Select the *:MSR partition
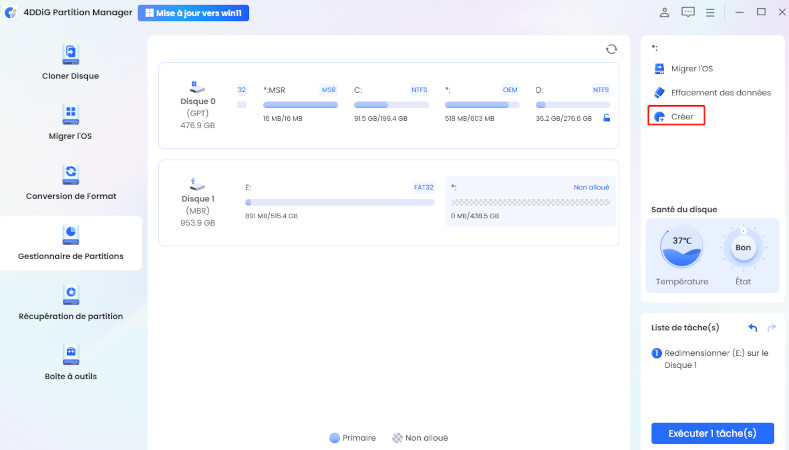Screen dimensions: 789x450 300,104
